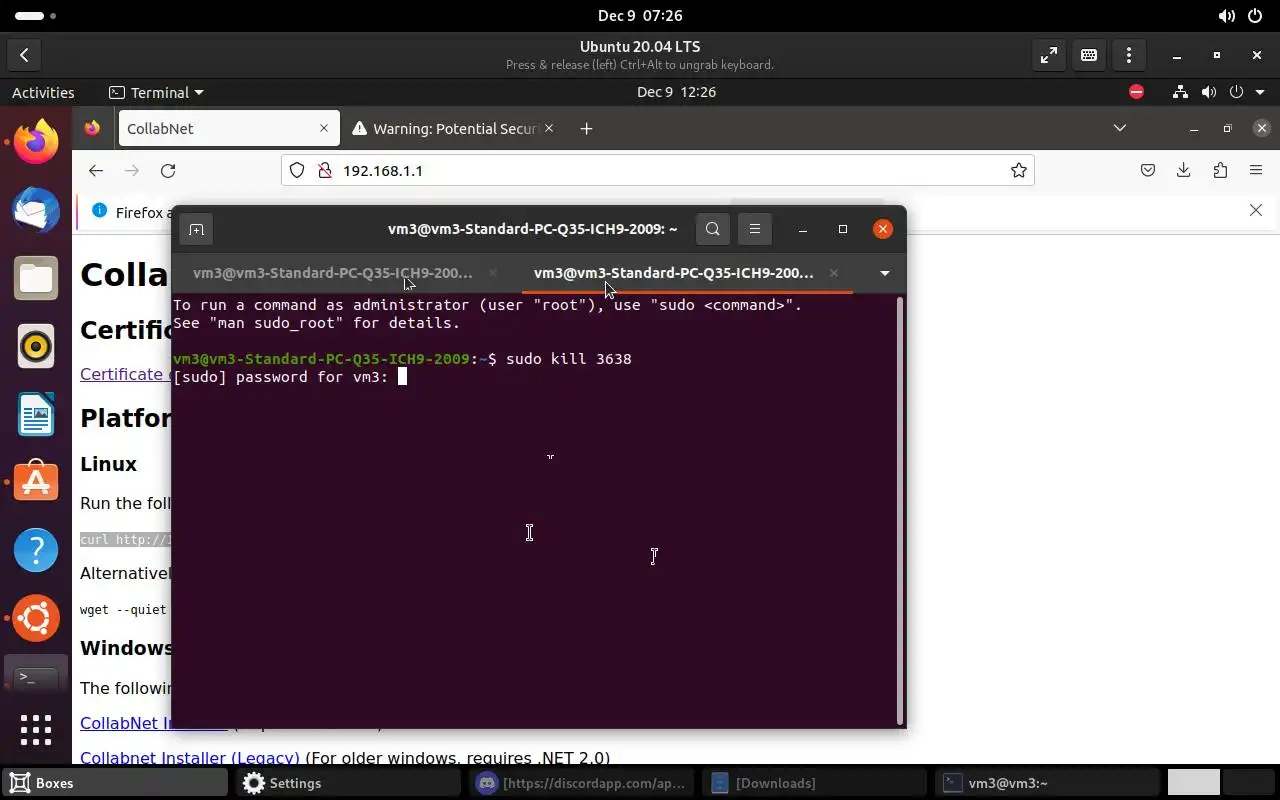Click the Ubuntu logo icon in the dock

pyautogui.click(x=36, y=618)
